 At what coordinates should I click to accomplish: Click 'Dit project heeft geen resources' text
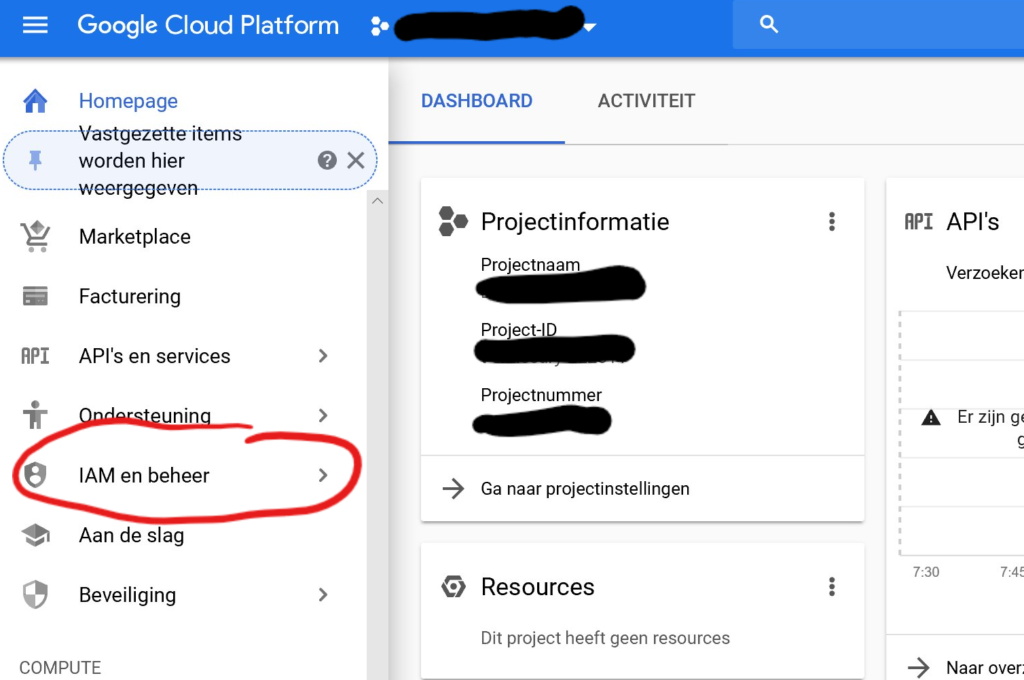coord(605,638)
